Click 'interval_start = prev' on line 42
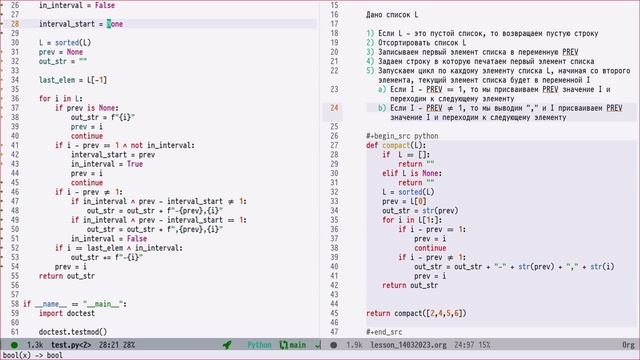The image size is (640, 360). pyautogui.click(x=113, y=155)
